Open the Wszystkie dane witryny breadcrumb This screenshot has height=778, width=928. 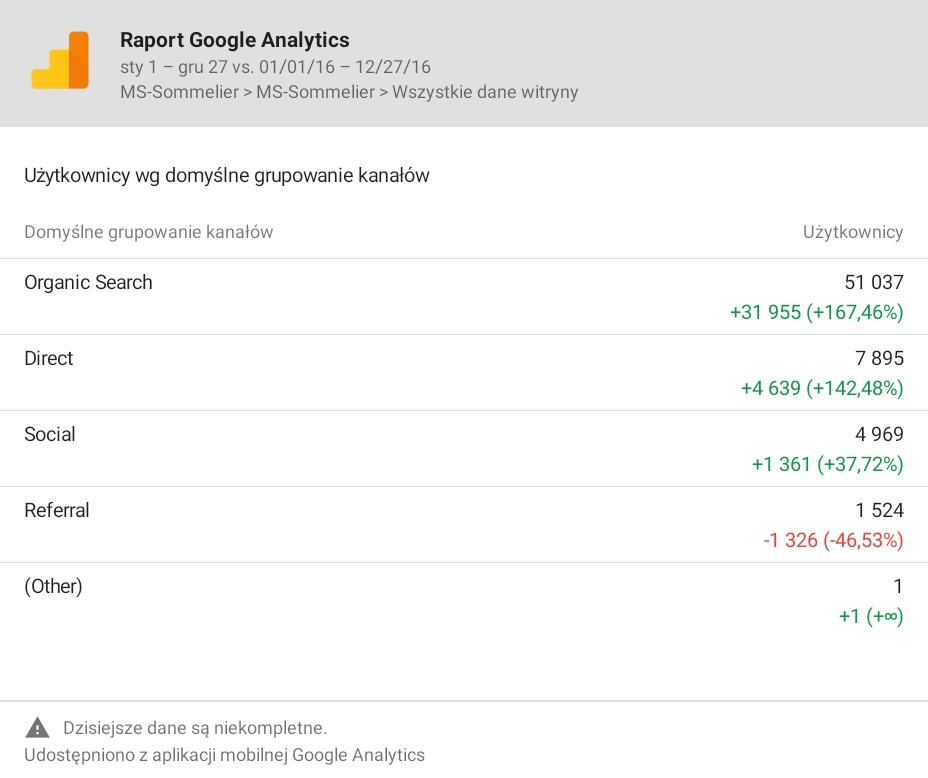[485, 92]
